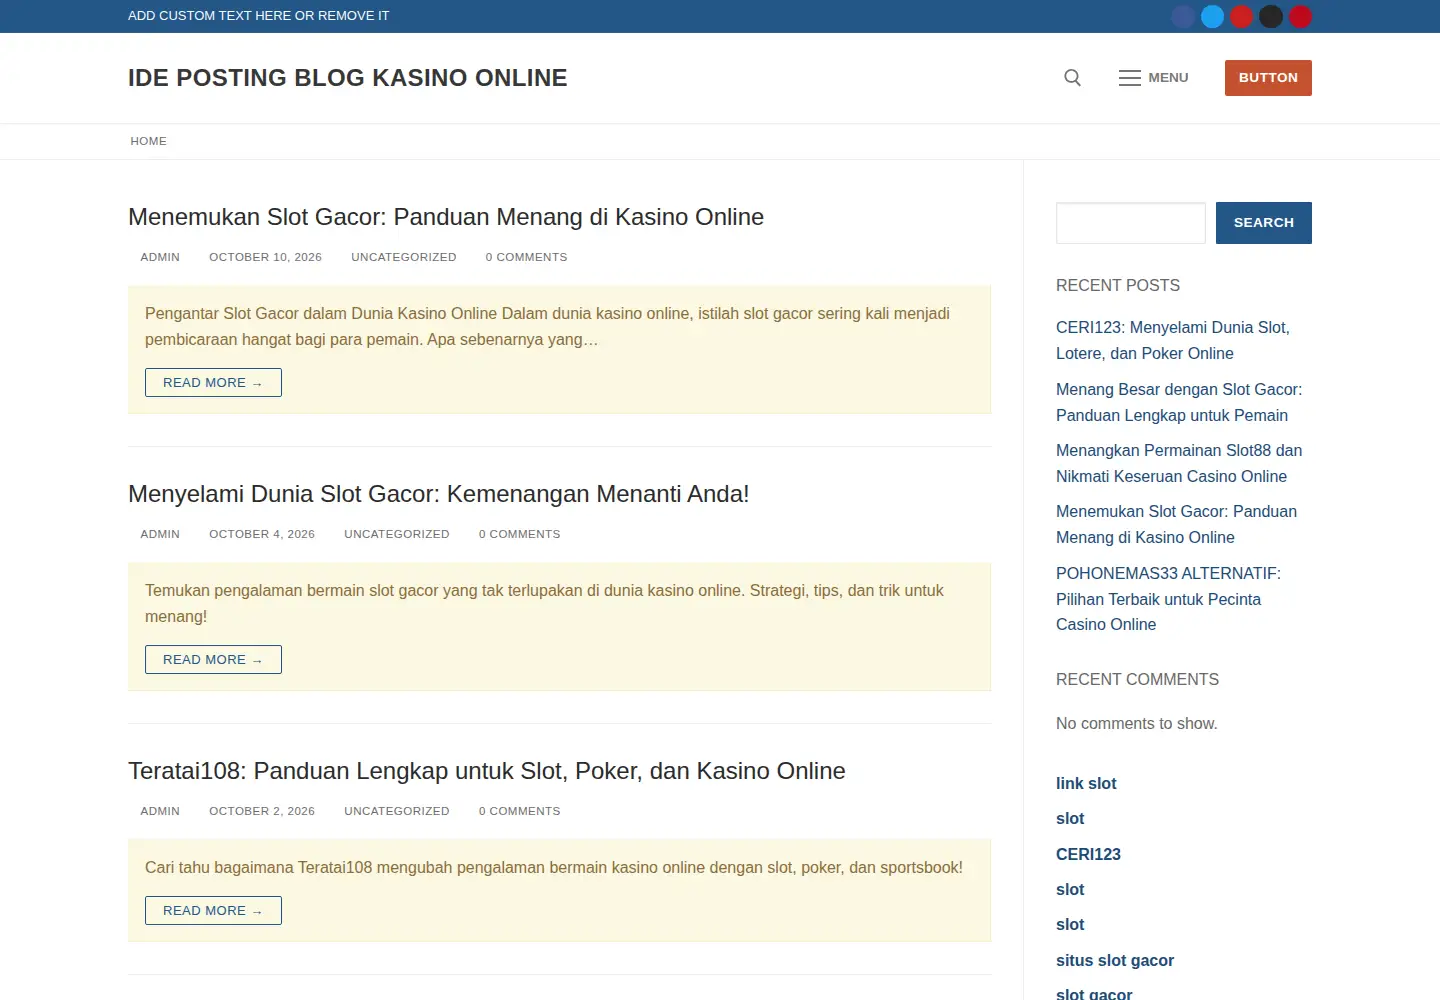The image size is (1440, 1000).
Task: Click the dark blue social circle icon
Action: (x=1183, y=16)
